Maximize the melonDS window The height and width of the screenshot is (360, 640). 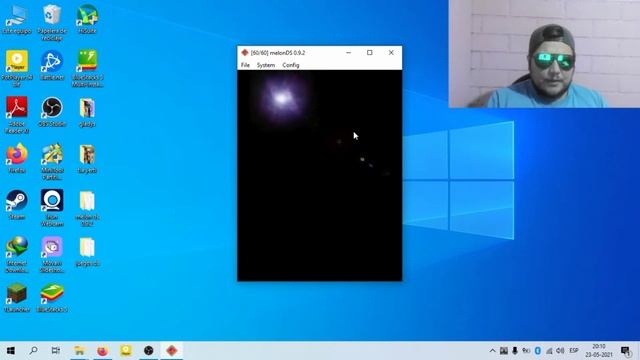point(369,53)
